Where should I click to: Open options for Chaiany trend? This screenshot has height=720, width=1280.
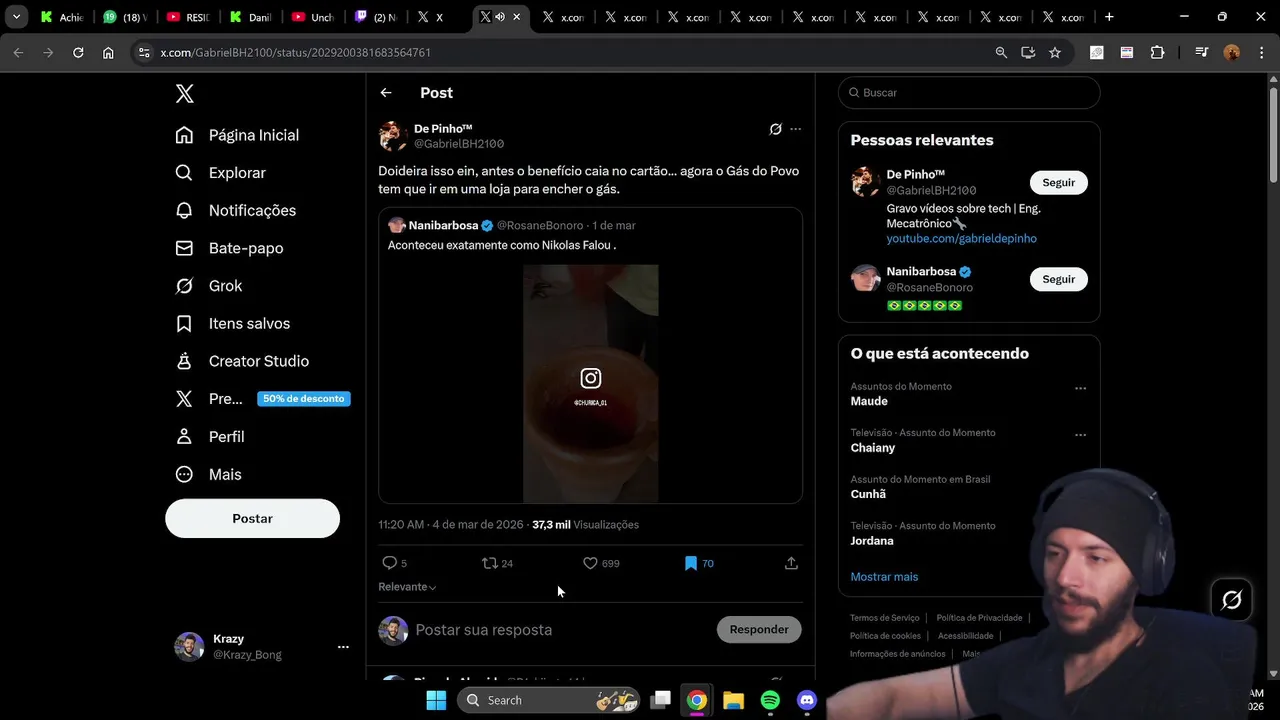[x=1080, y=435]
